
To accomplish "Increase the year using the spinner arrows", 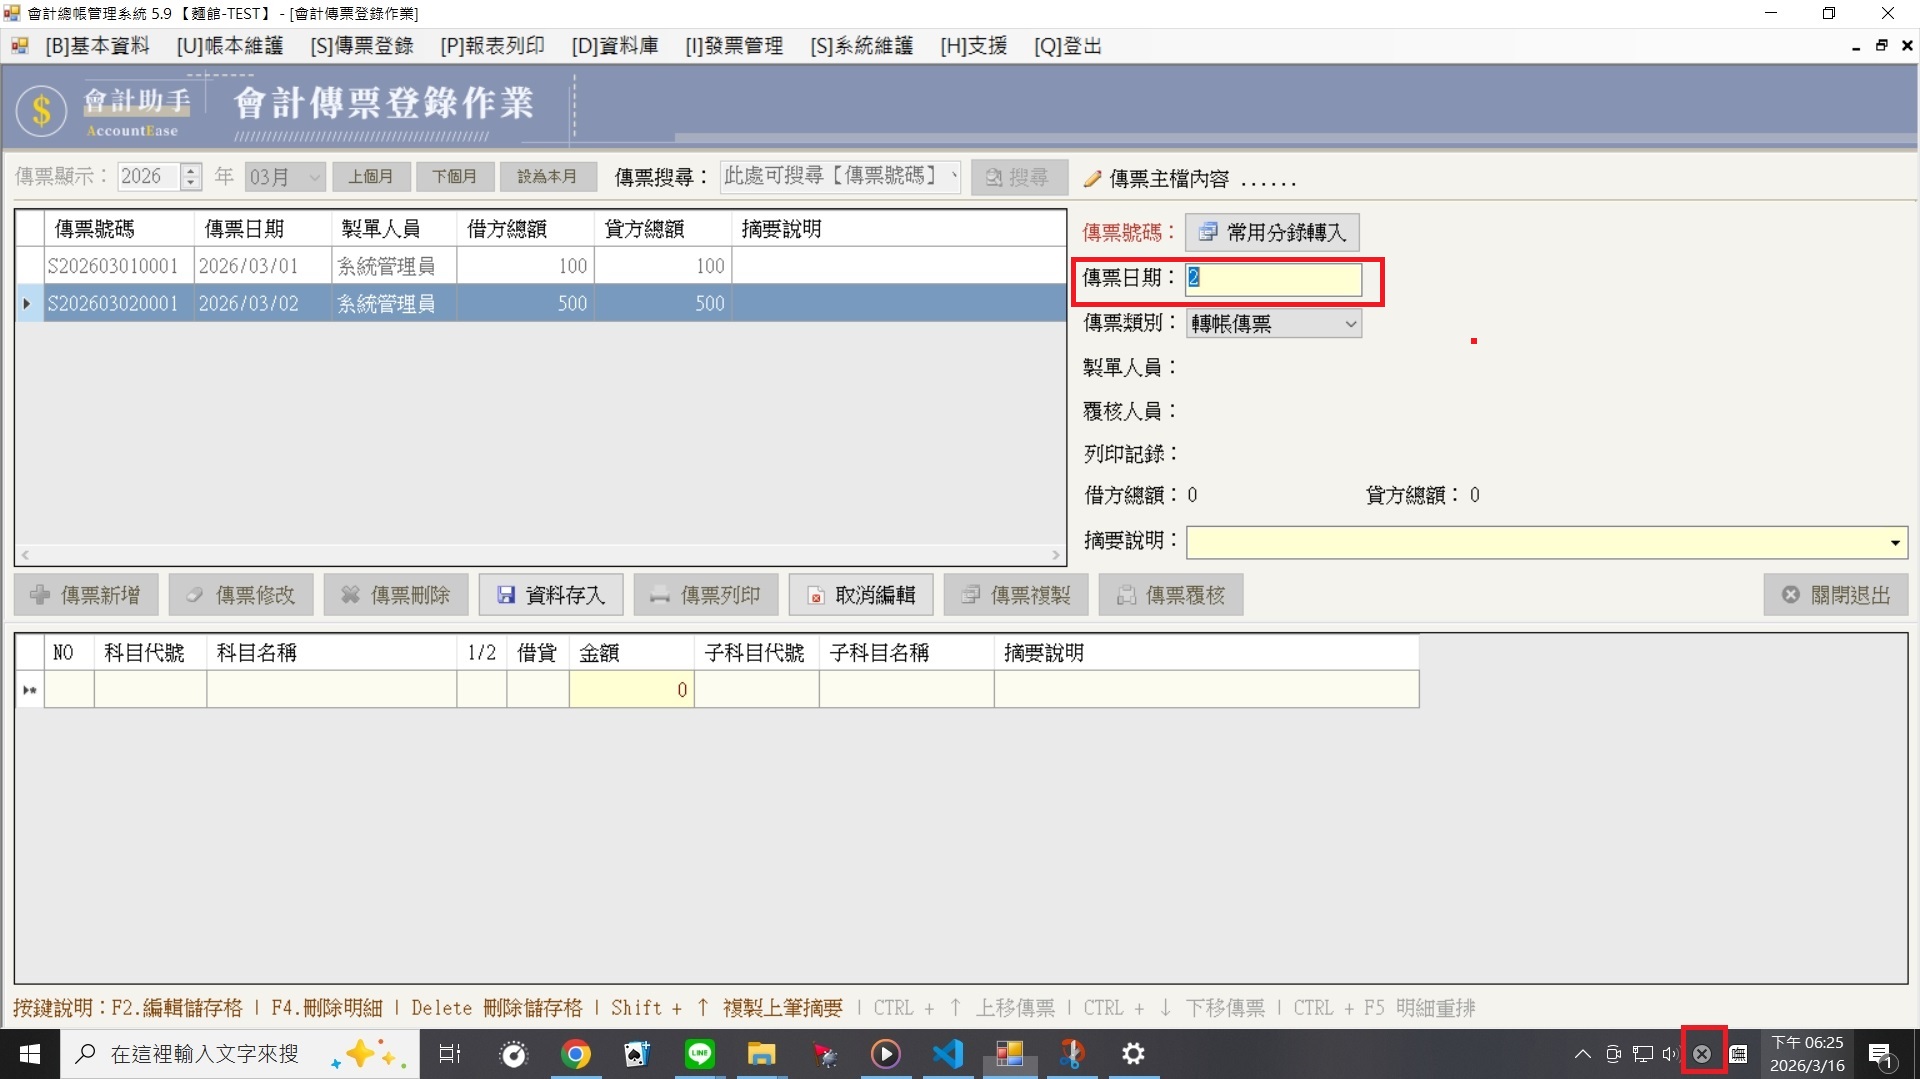I will click(x=191, y=171).
